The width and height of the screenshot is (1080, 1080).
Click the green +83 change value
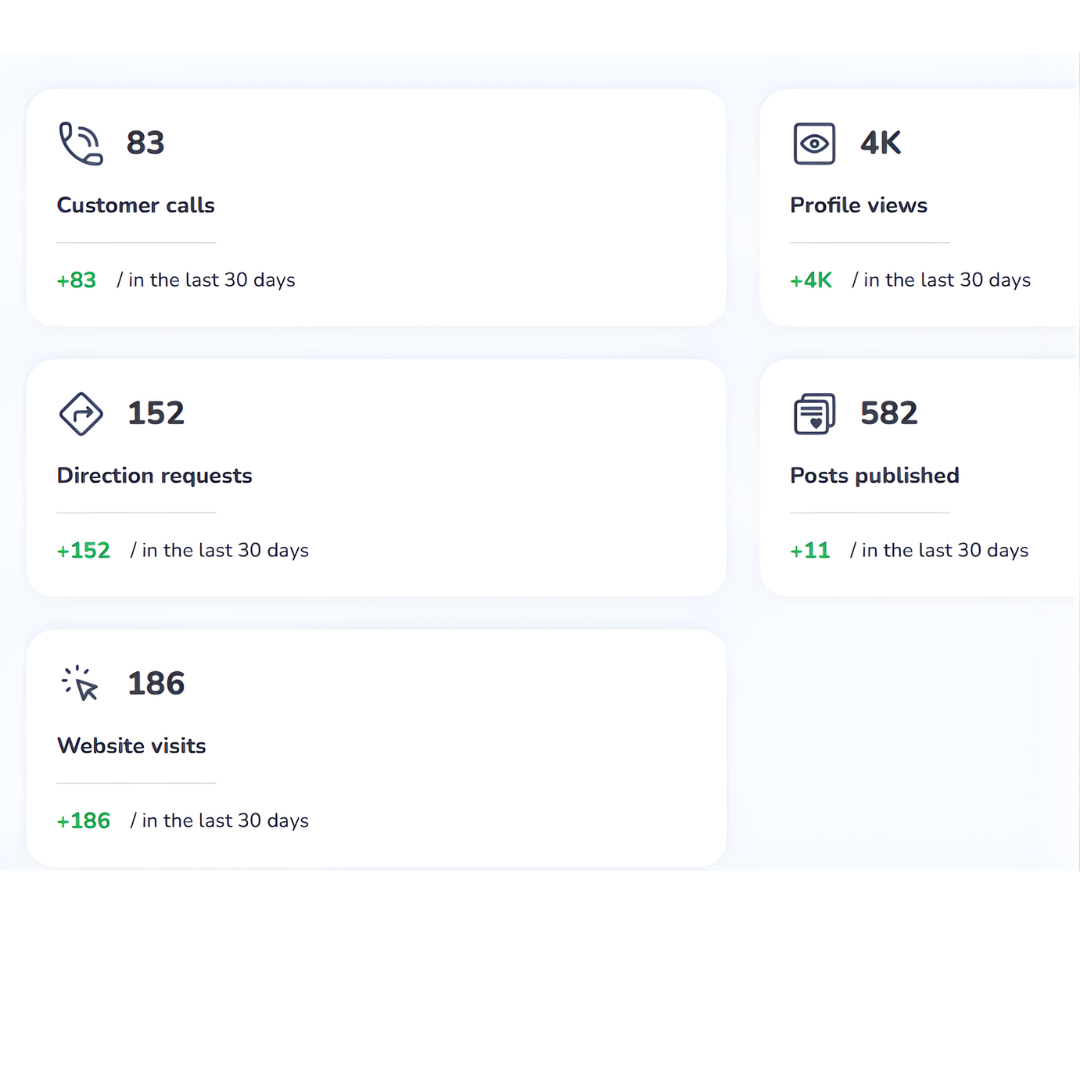76,280
